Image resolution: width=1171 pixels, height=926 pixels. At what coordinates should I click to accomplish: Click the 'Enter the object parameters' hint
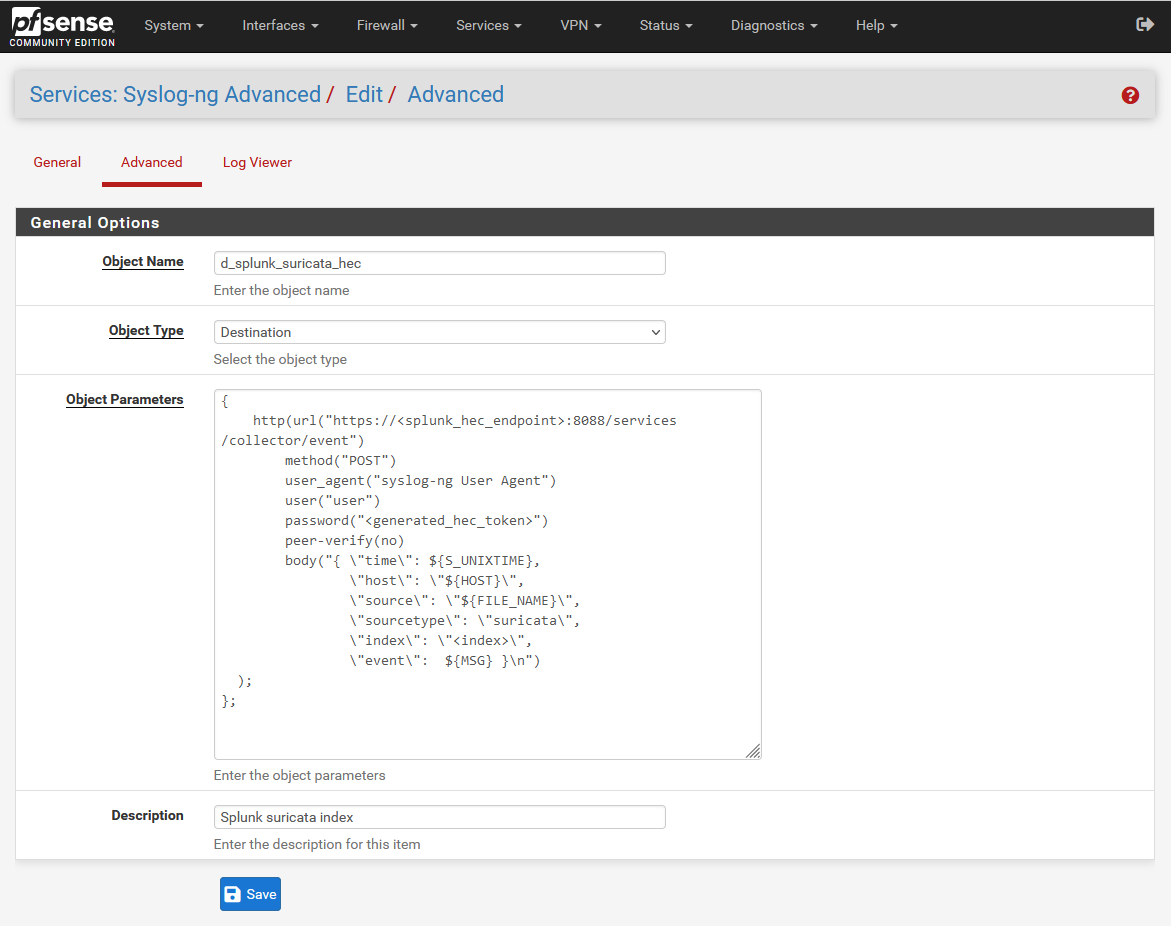coord(299,775)
